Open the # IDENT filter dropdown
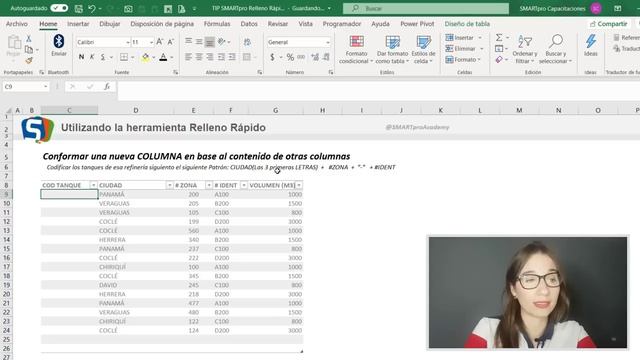640x360 pixels. (x=244, y=185)
